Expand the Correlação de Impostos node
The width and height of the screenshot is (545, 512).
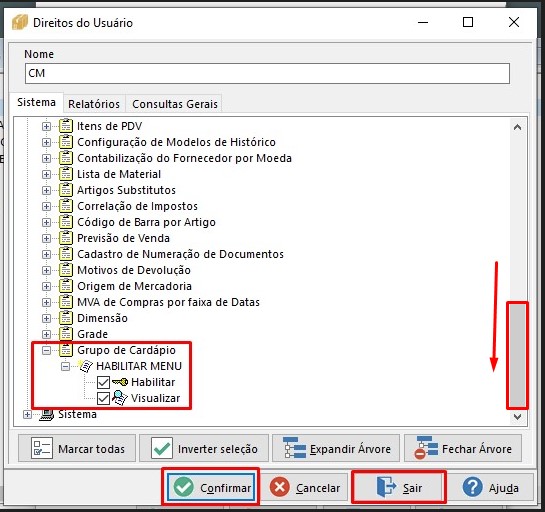point(46,206)
